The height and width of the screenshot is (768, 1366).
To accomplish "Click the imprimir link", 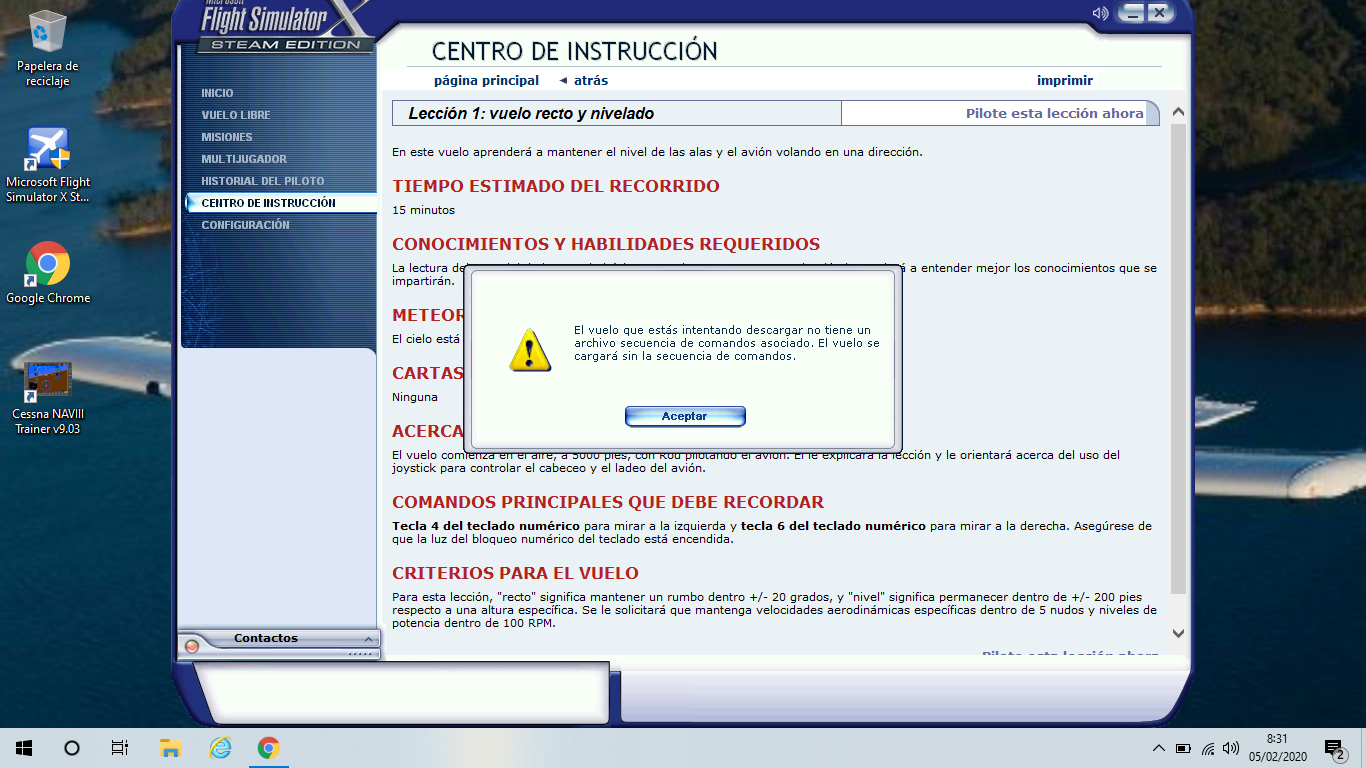I will [x=1065, y=81].
